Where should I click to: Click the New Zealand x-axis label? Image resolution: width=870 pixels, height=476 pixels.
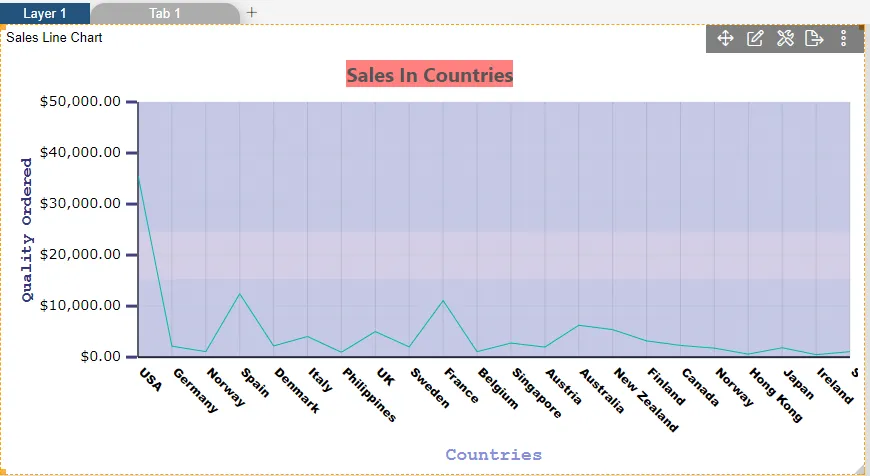point(646,399)
